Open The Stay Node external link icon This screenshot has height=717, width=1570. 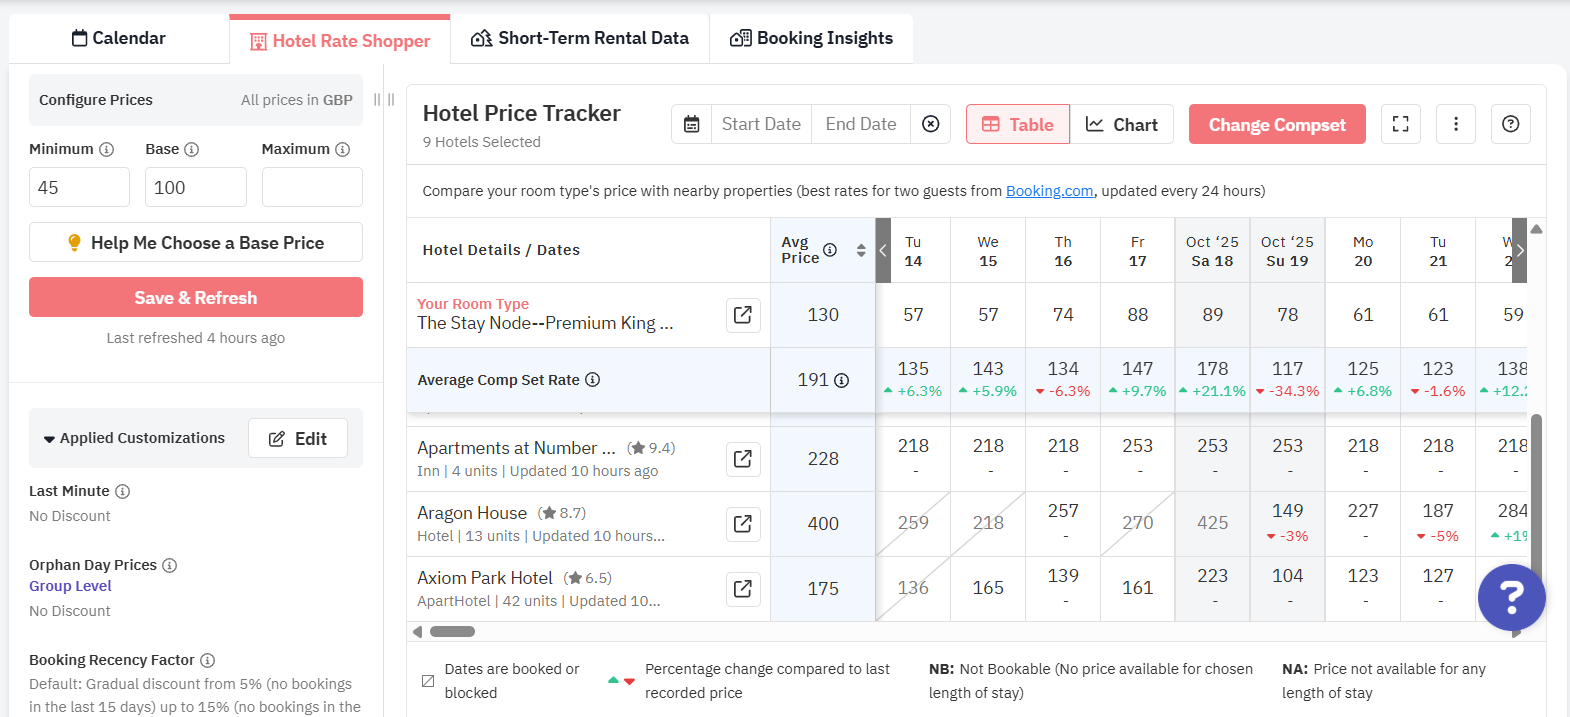(x=742, y=315)
